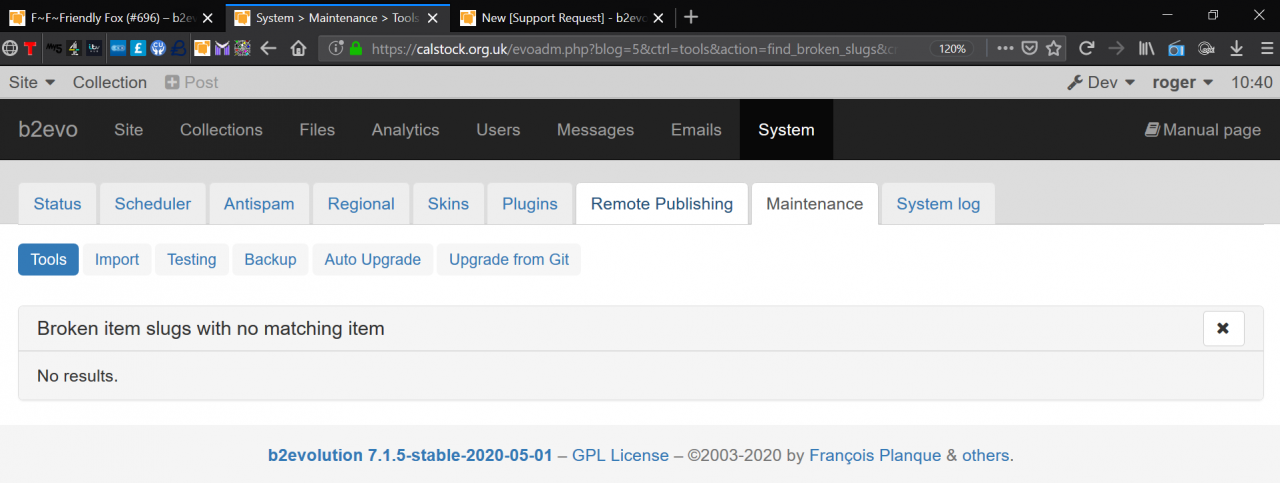Close the Friendly Fox browser tab

[x=208, y=17]
